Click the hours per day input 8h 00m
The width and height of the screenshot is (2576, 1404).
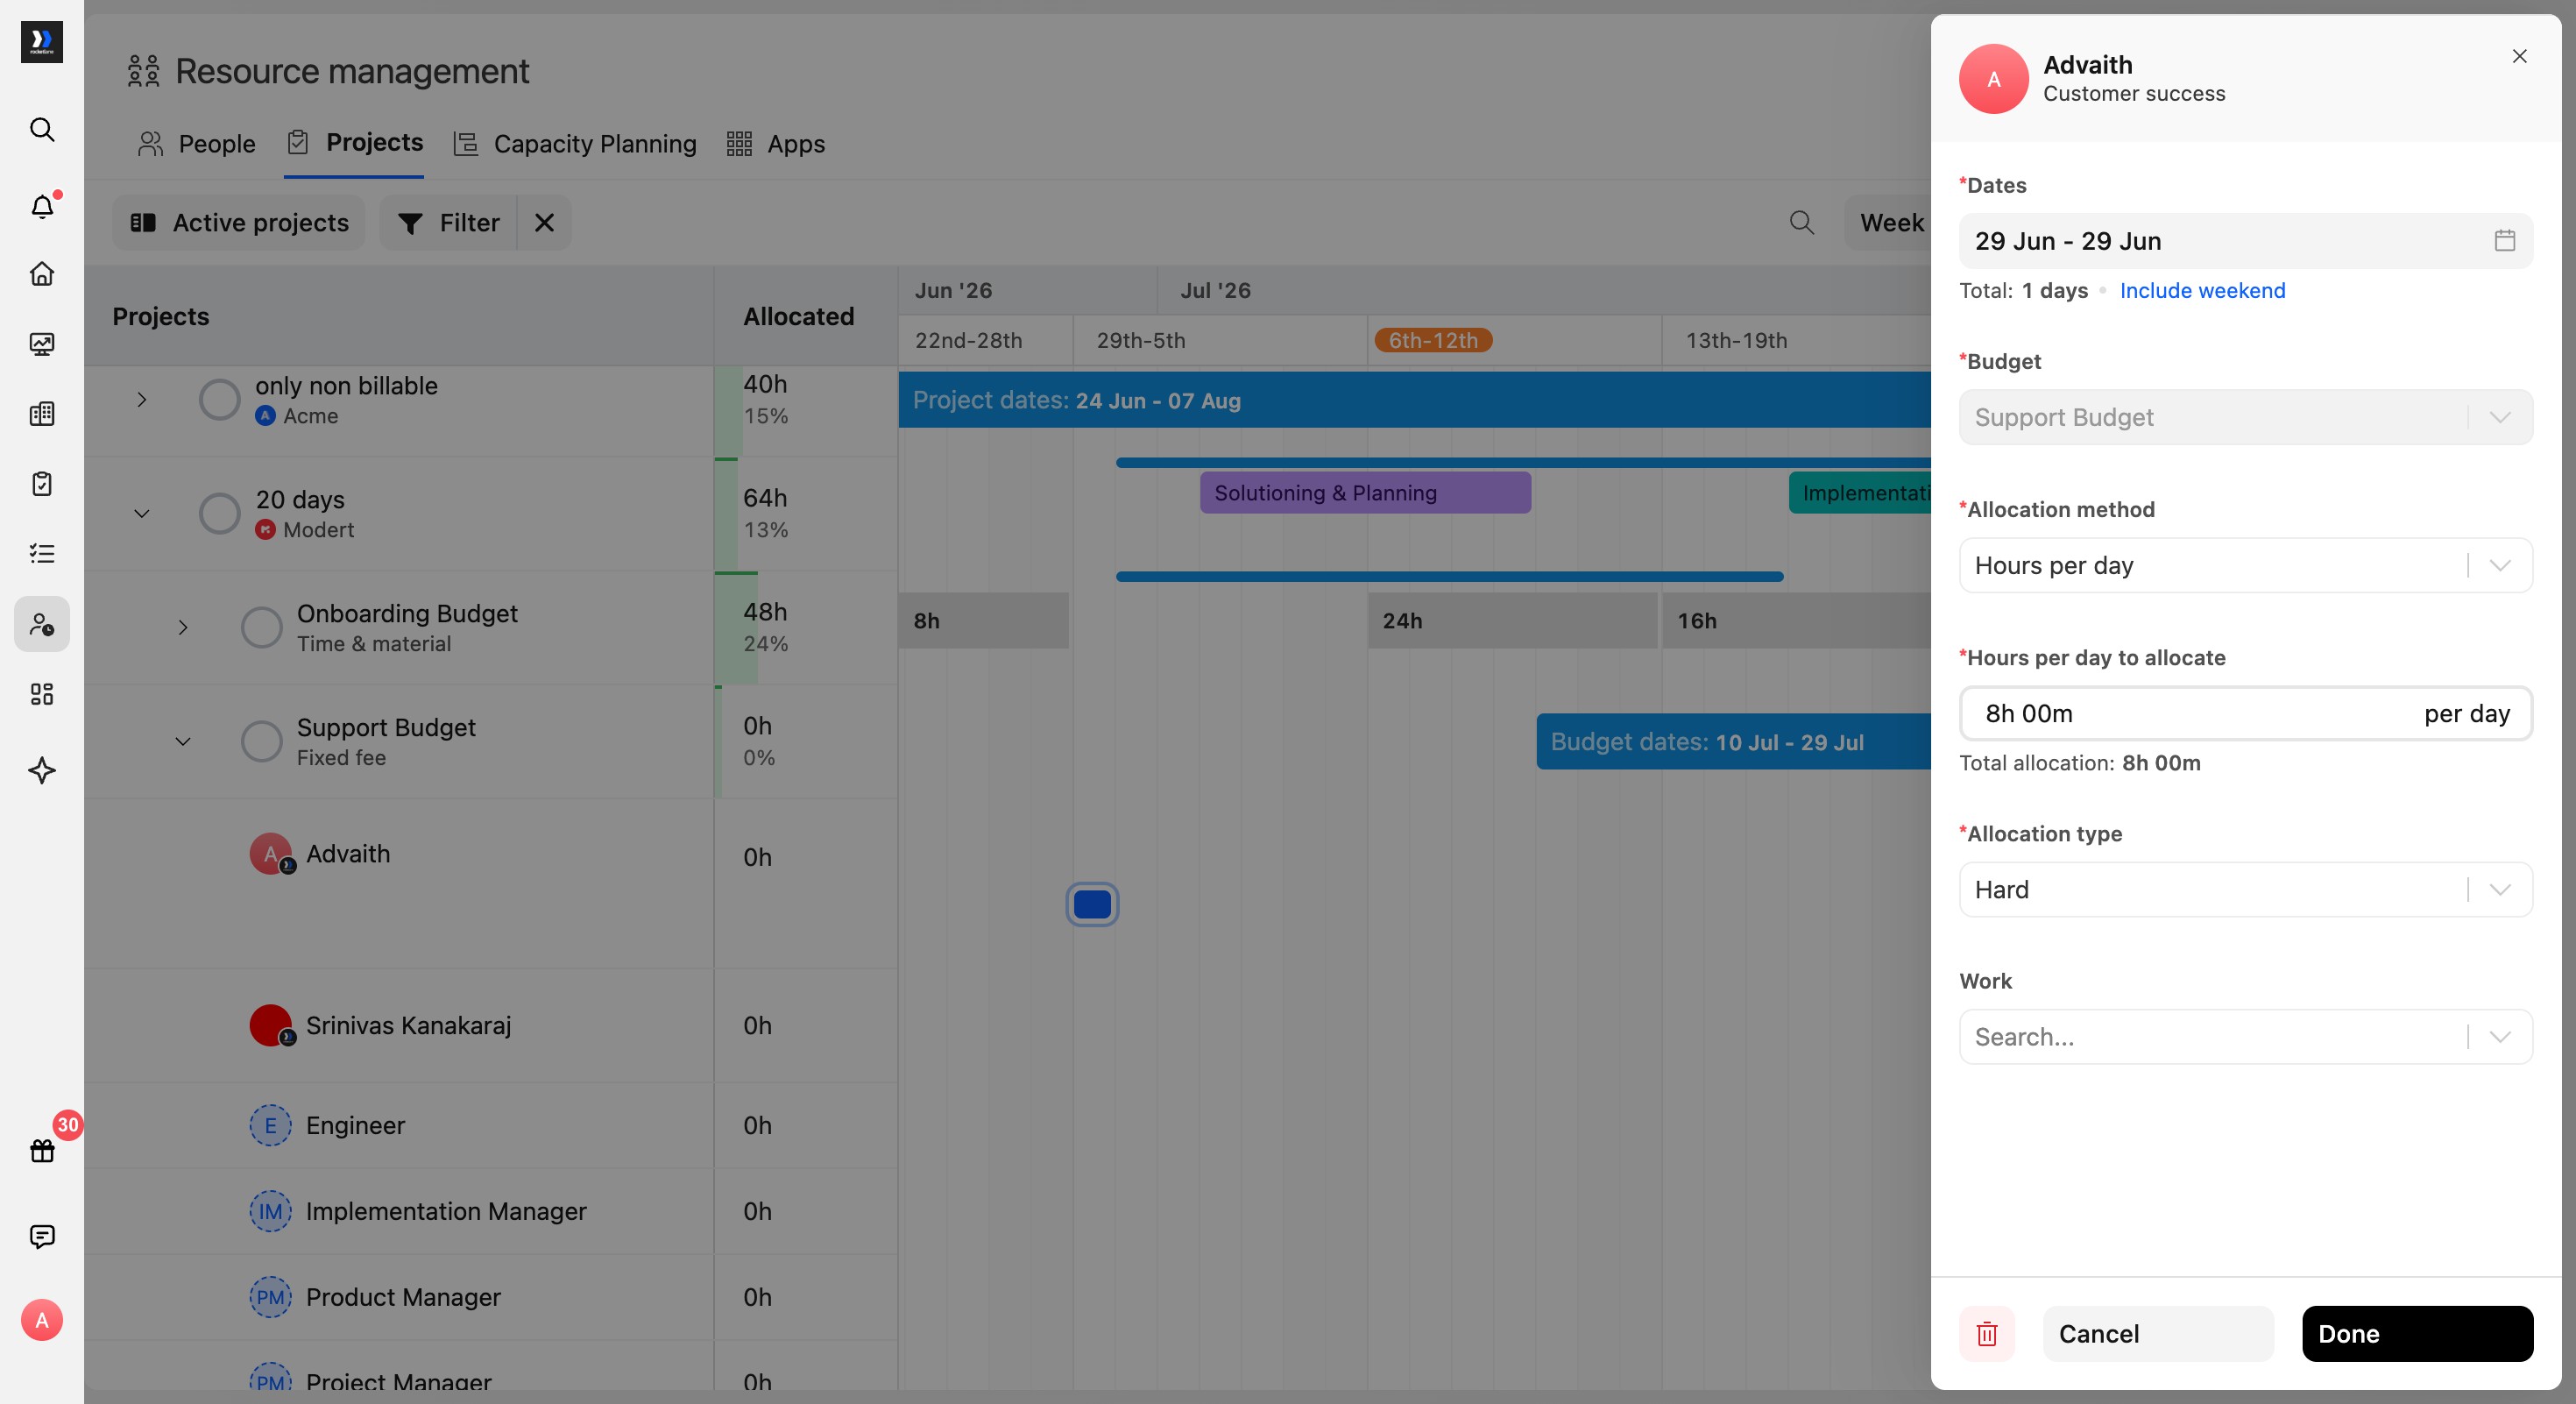(2245, 713)
